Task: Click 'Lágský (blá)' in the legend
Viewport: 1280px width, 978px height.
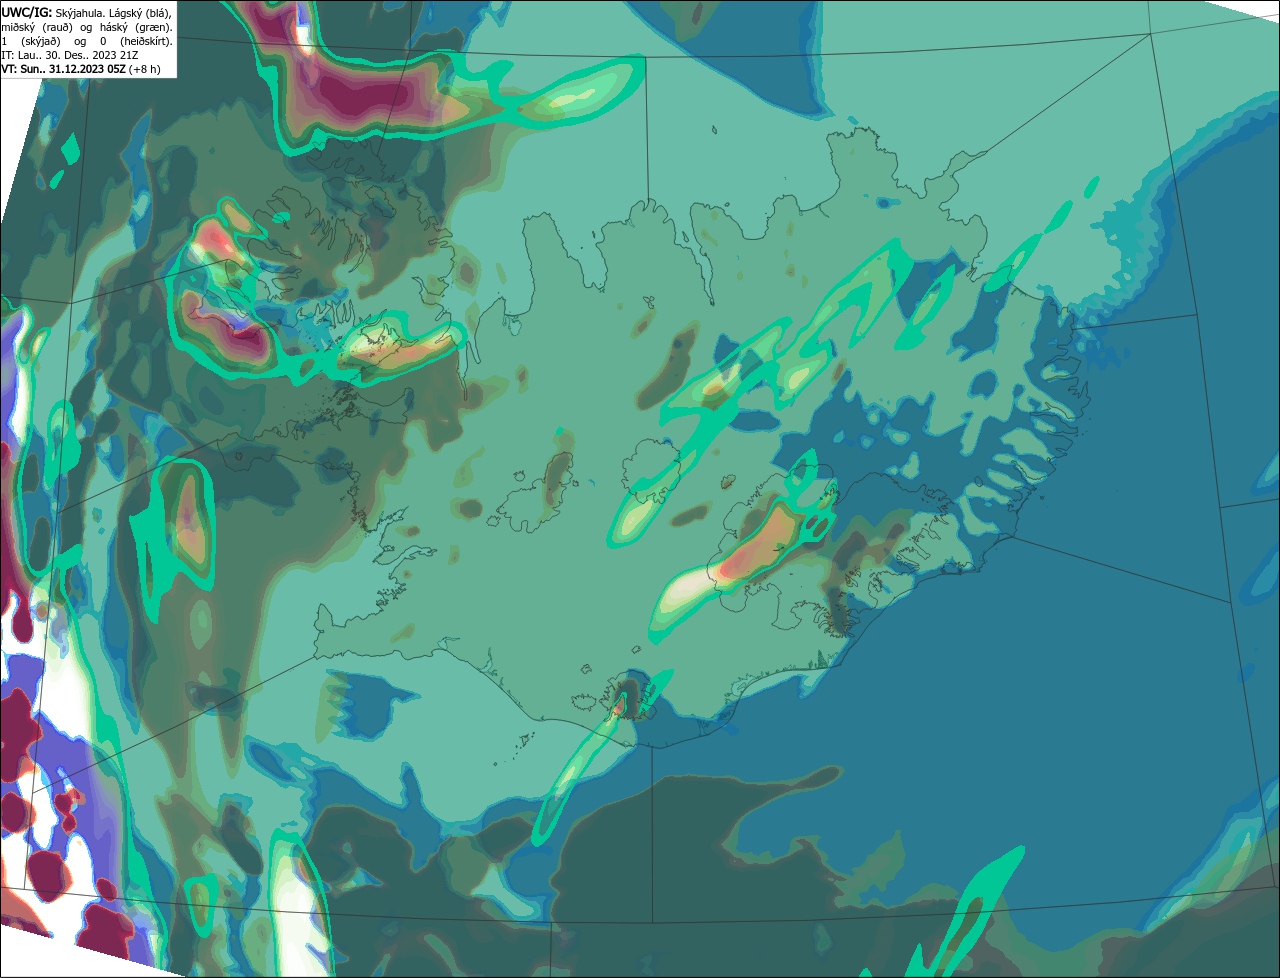Action: (x=140, y=14)
